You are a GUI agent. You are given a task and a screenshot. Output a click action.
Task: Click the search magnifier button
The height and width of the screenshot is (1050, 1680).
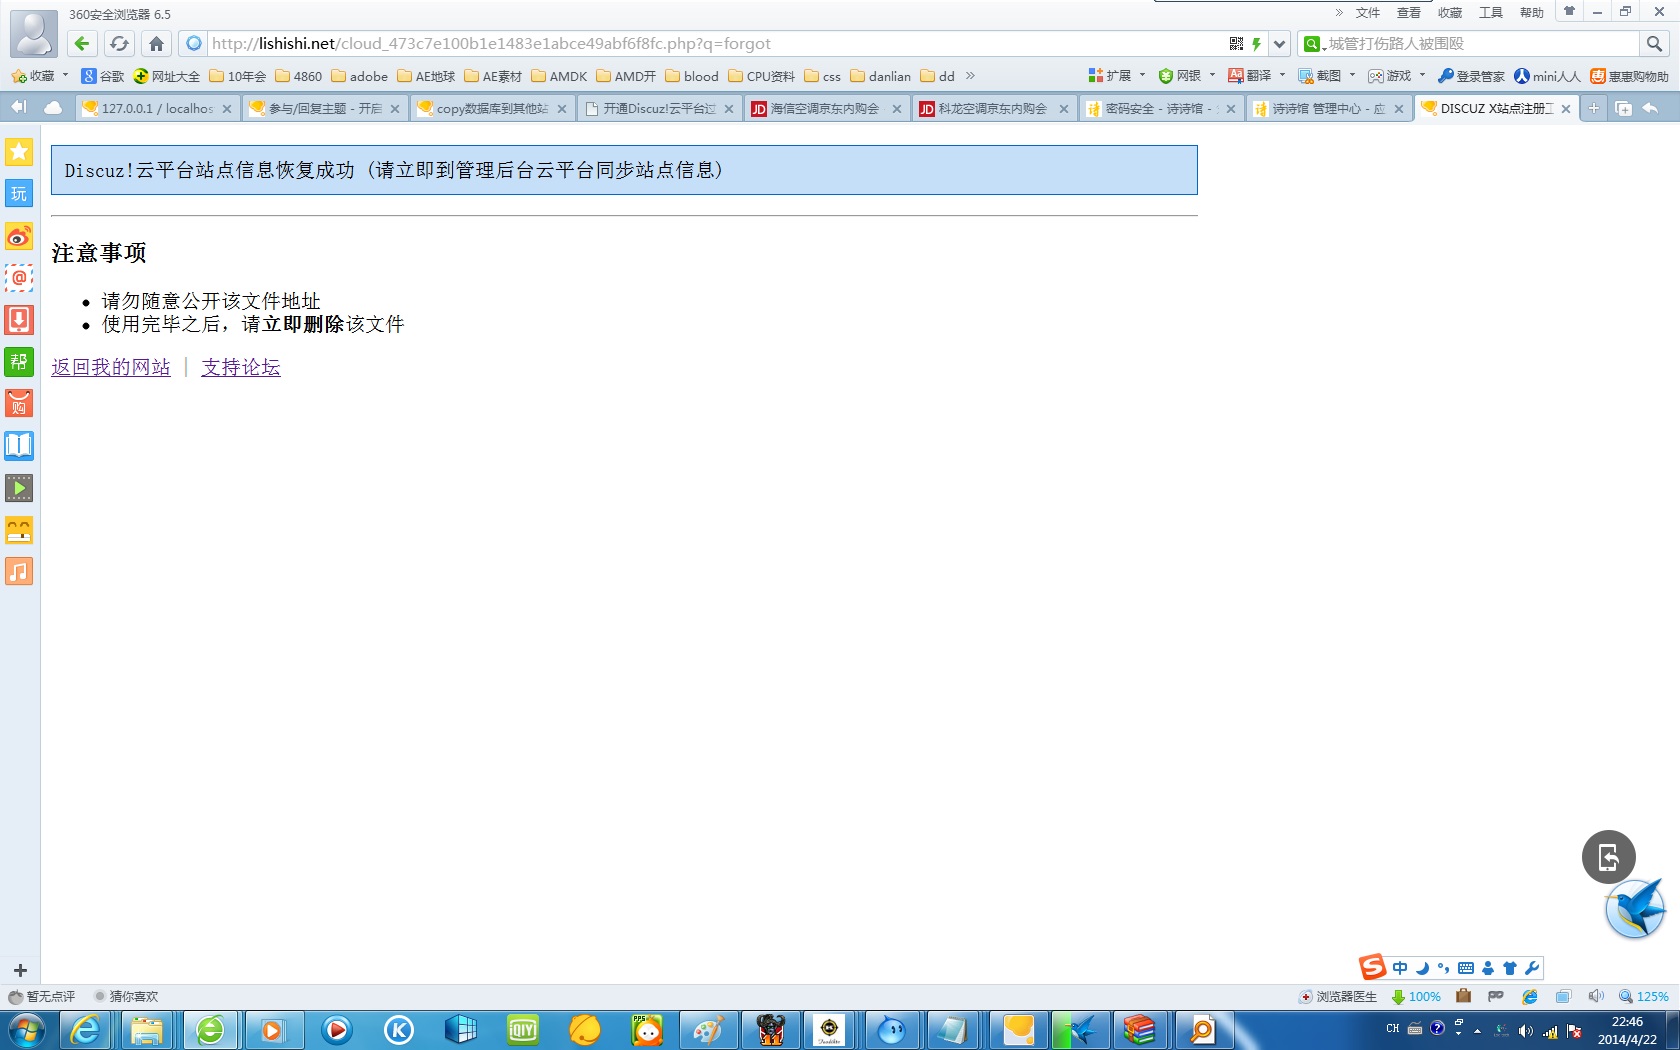[x=1654, y=43]
